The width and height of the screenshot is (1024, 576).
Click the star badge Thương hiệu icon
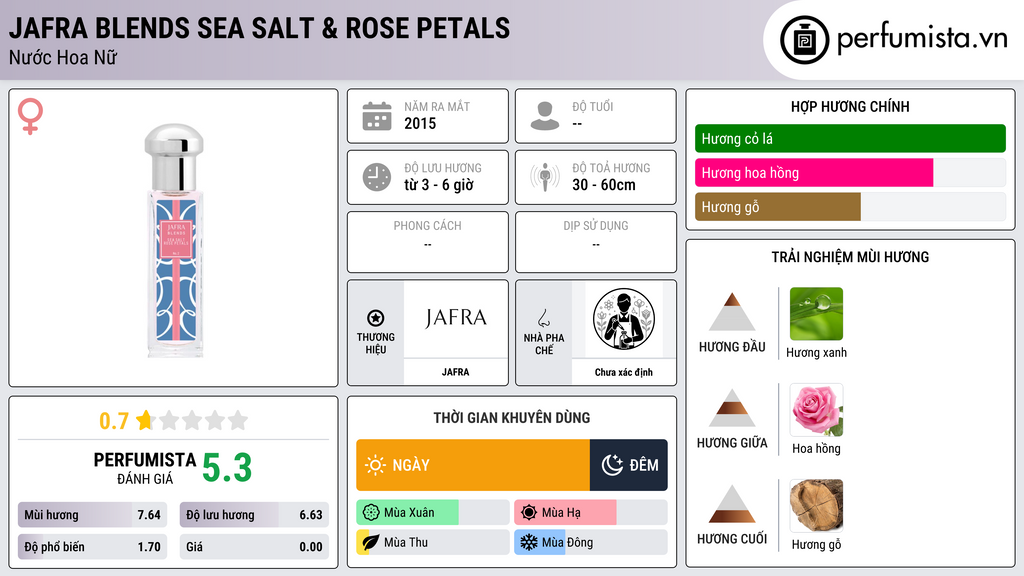click(x=376, y=318)
